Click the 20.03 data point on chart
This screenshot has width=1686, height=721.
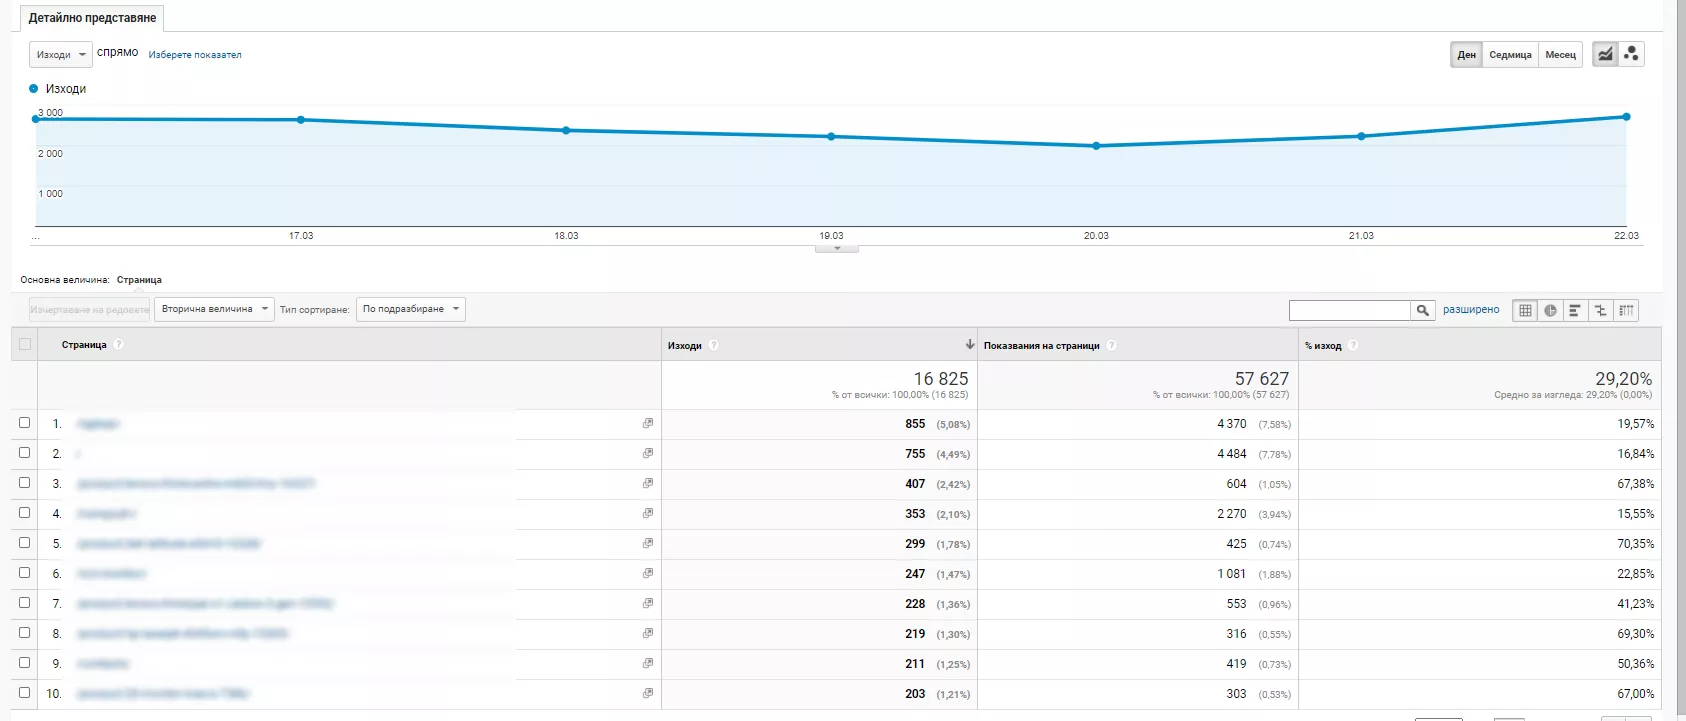(1096, 146)
